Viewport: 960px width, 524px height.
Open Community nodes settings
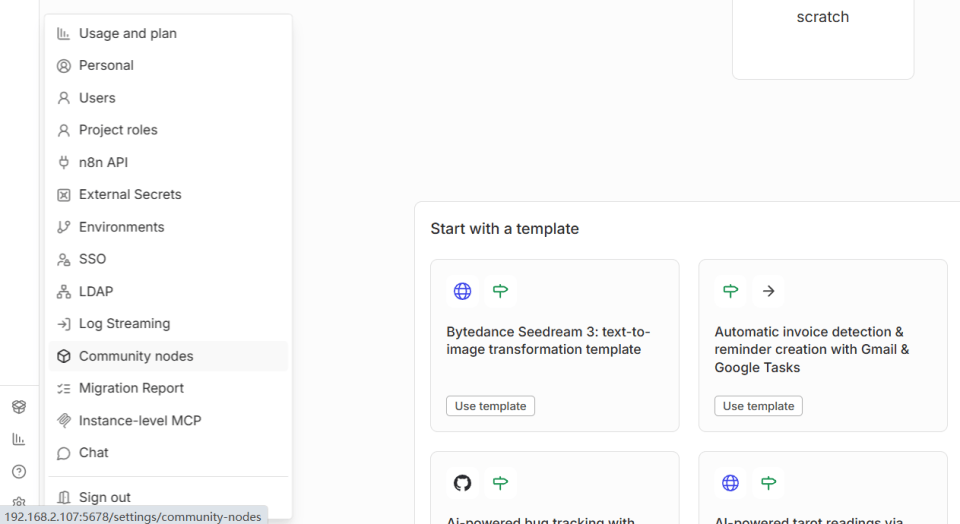click(x=136, y=356)
